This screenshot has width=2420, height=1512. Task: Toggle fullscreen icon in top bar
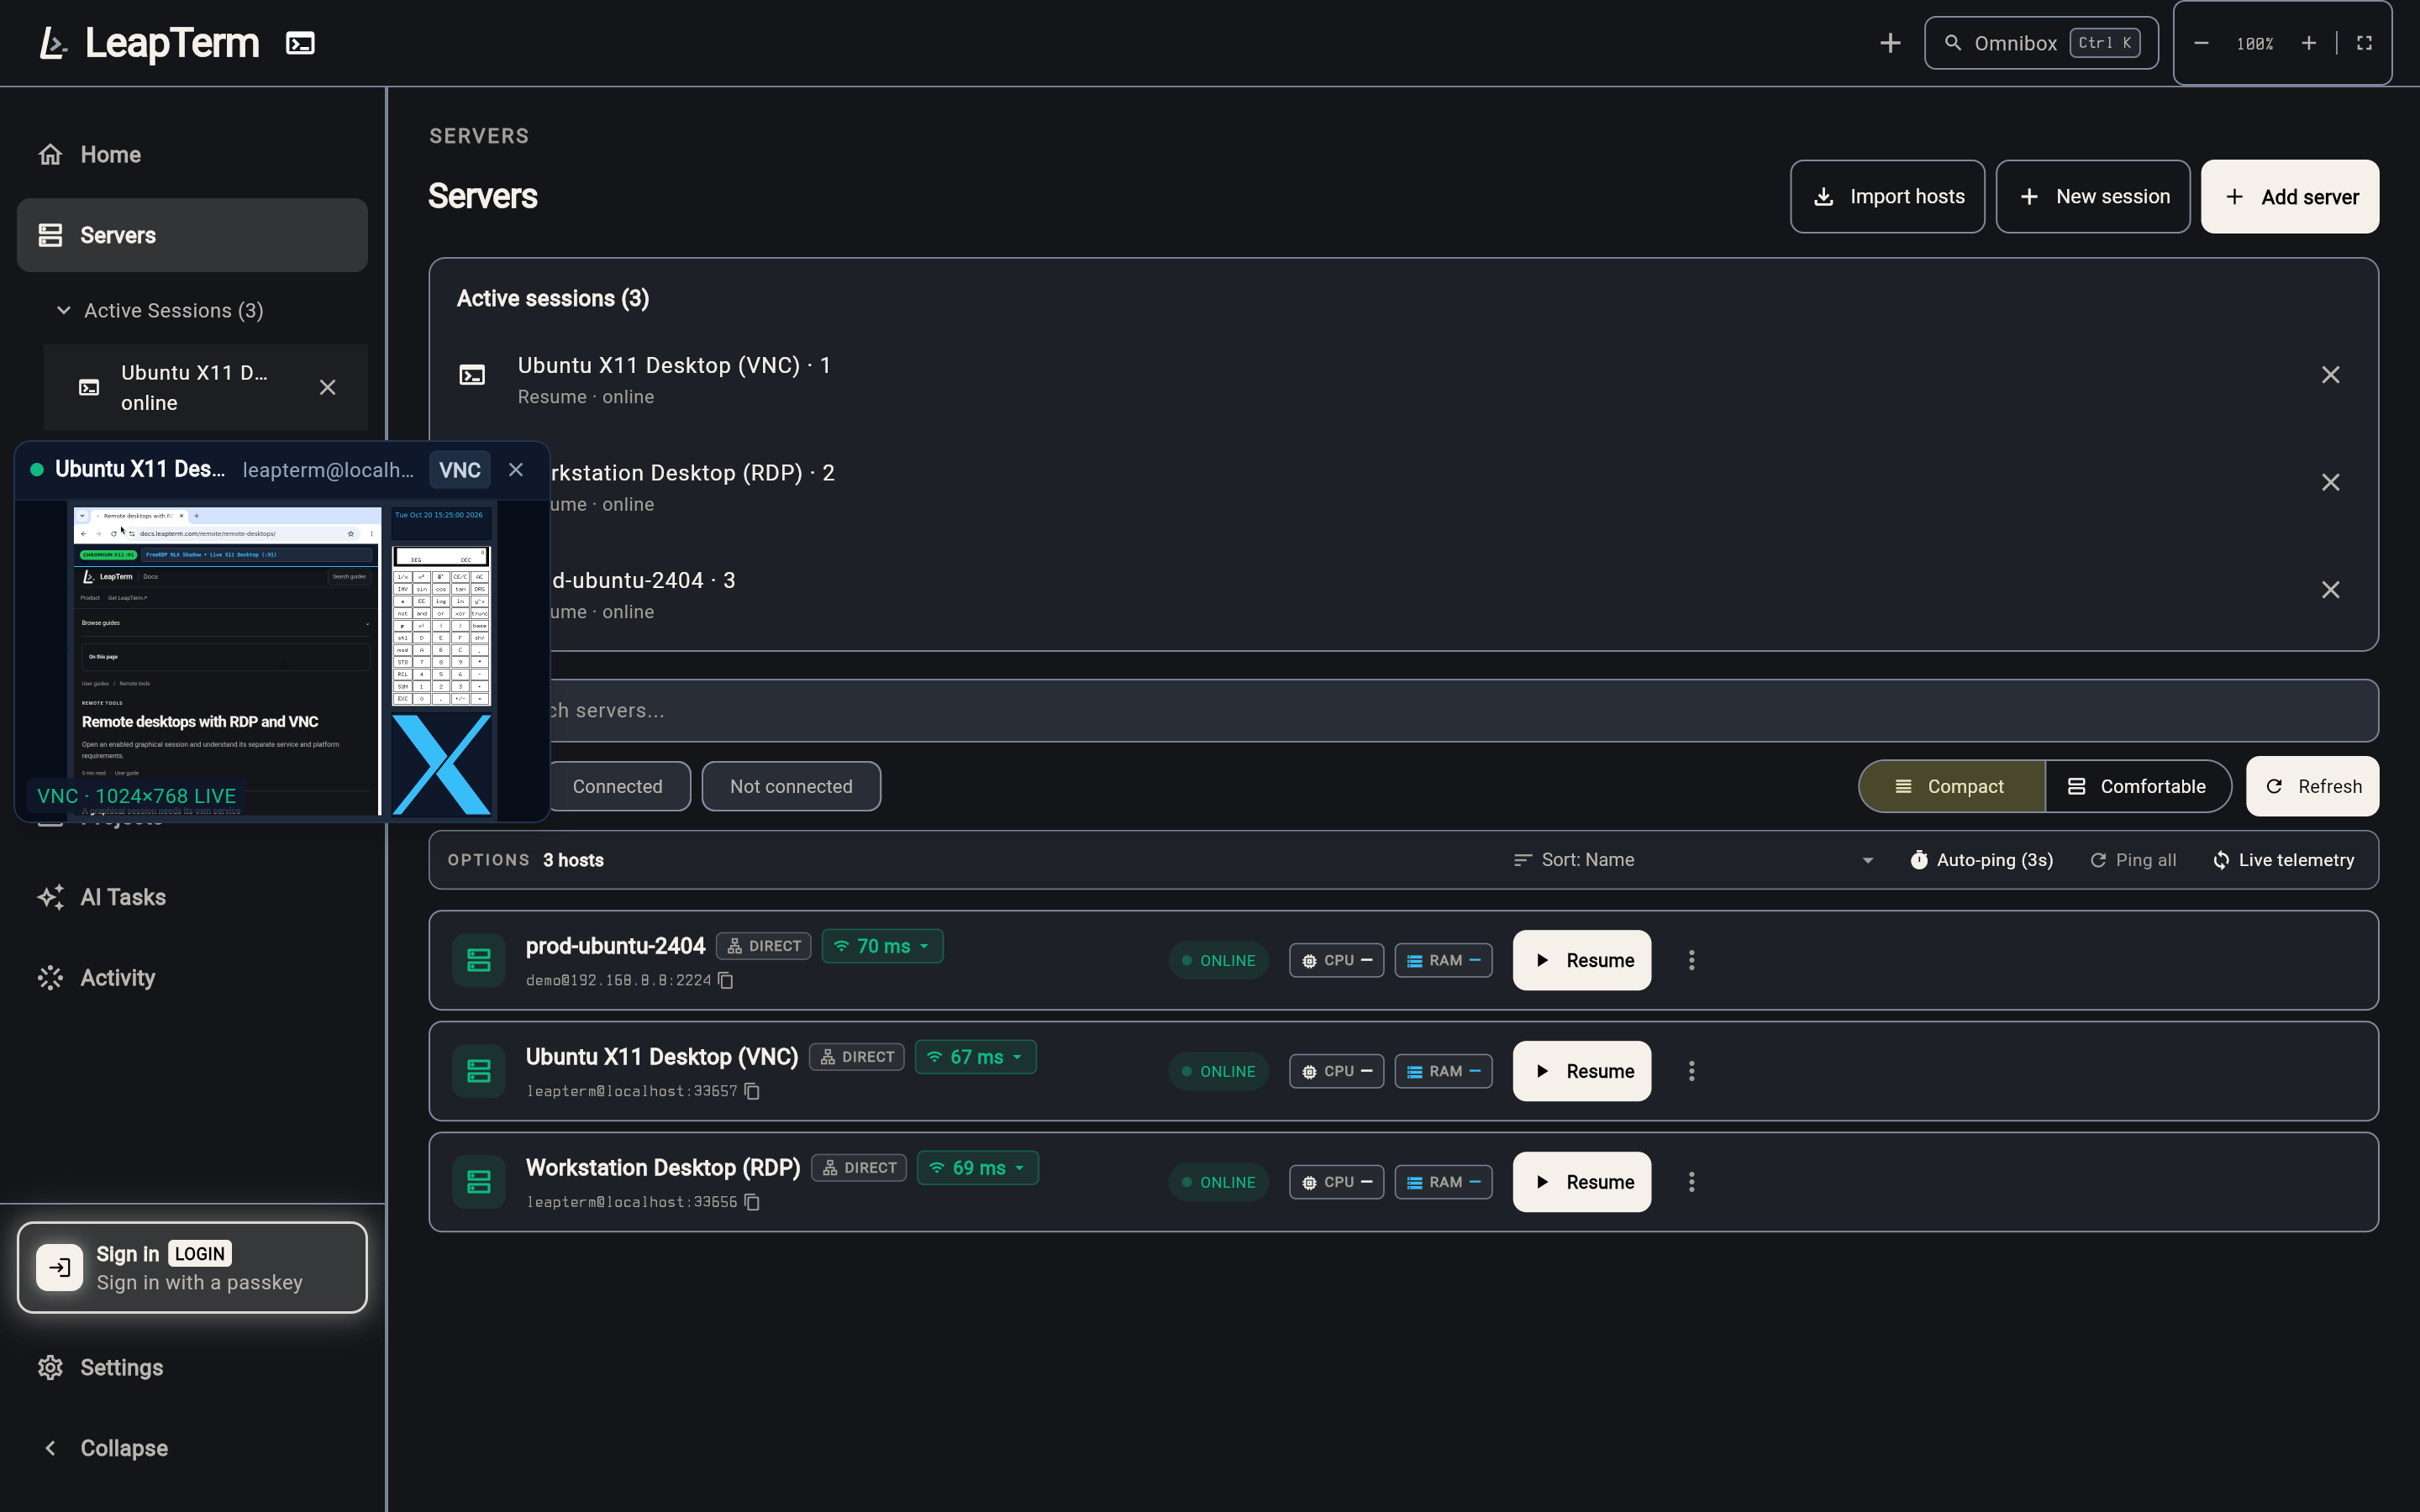(x=2364, y=43)
